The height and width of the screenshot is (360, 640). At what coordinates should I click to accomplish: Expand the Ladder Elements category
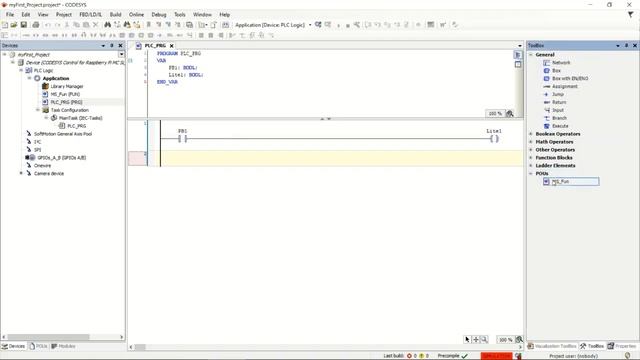point(531,166)
